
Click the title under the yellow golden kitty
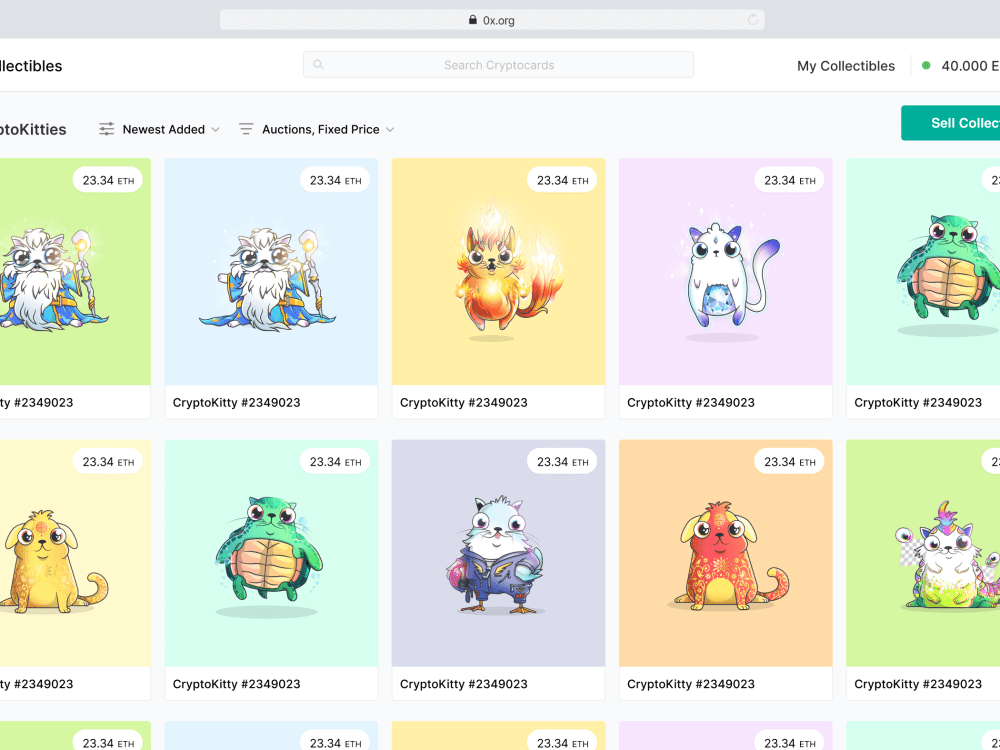click(37, 684)
